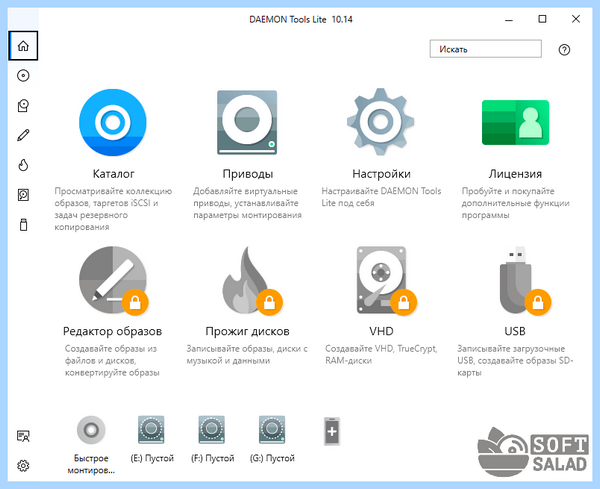Open the Лицензия title link
The width and height of the screenshot is (600, 489).
click(x=515, y=174)
